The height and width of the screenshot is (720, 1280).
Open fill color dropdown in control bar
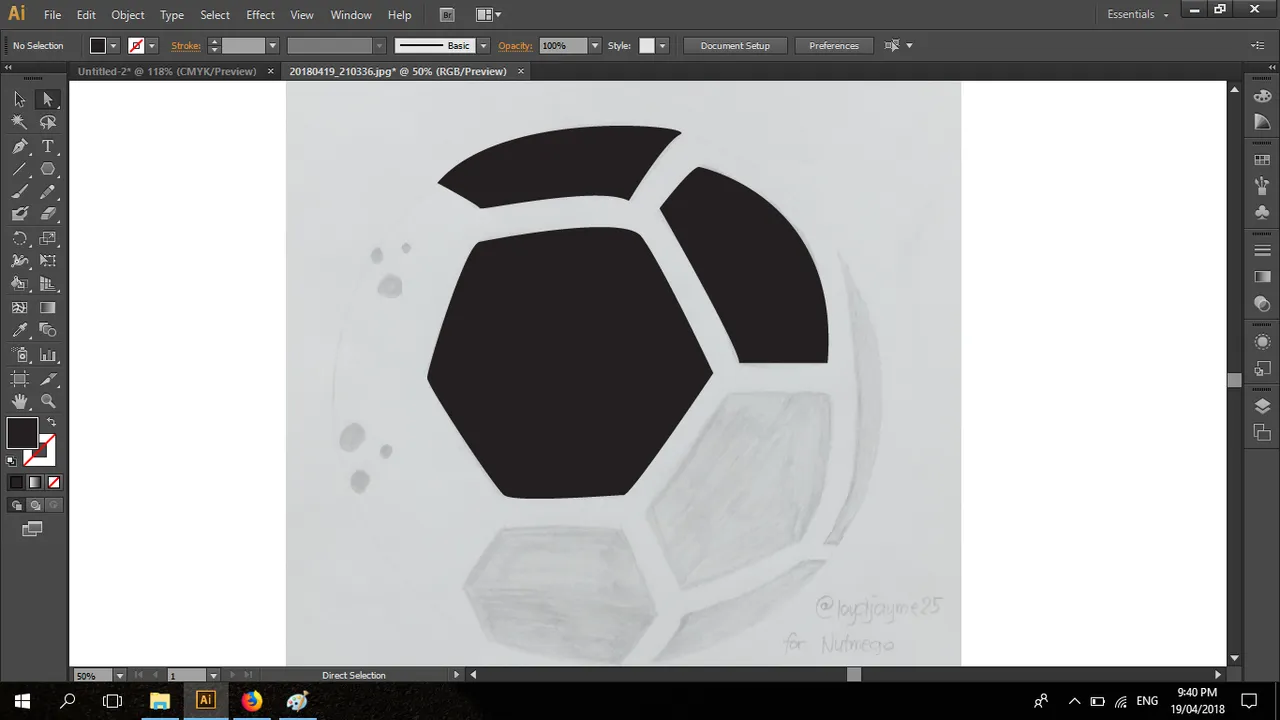pos(113,46)
